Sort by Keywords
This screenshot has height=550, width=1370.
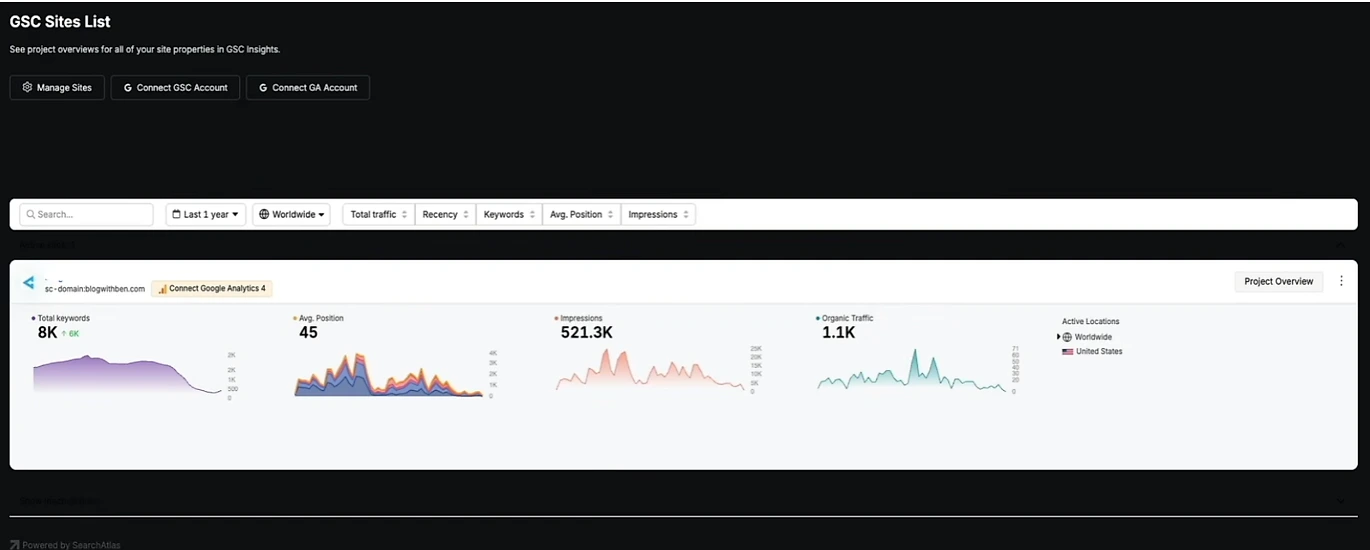click(508, 215)
